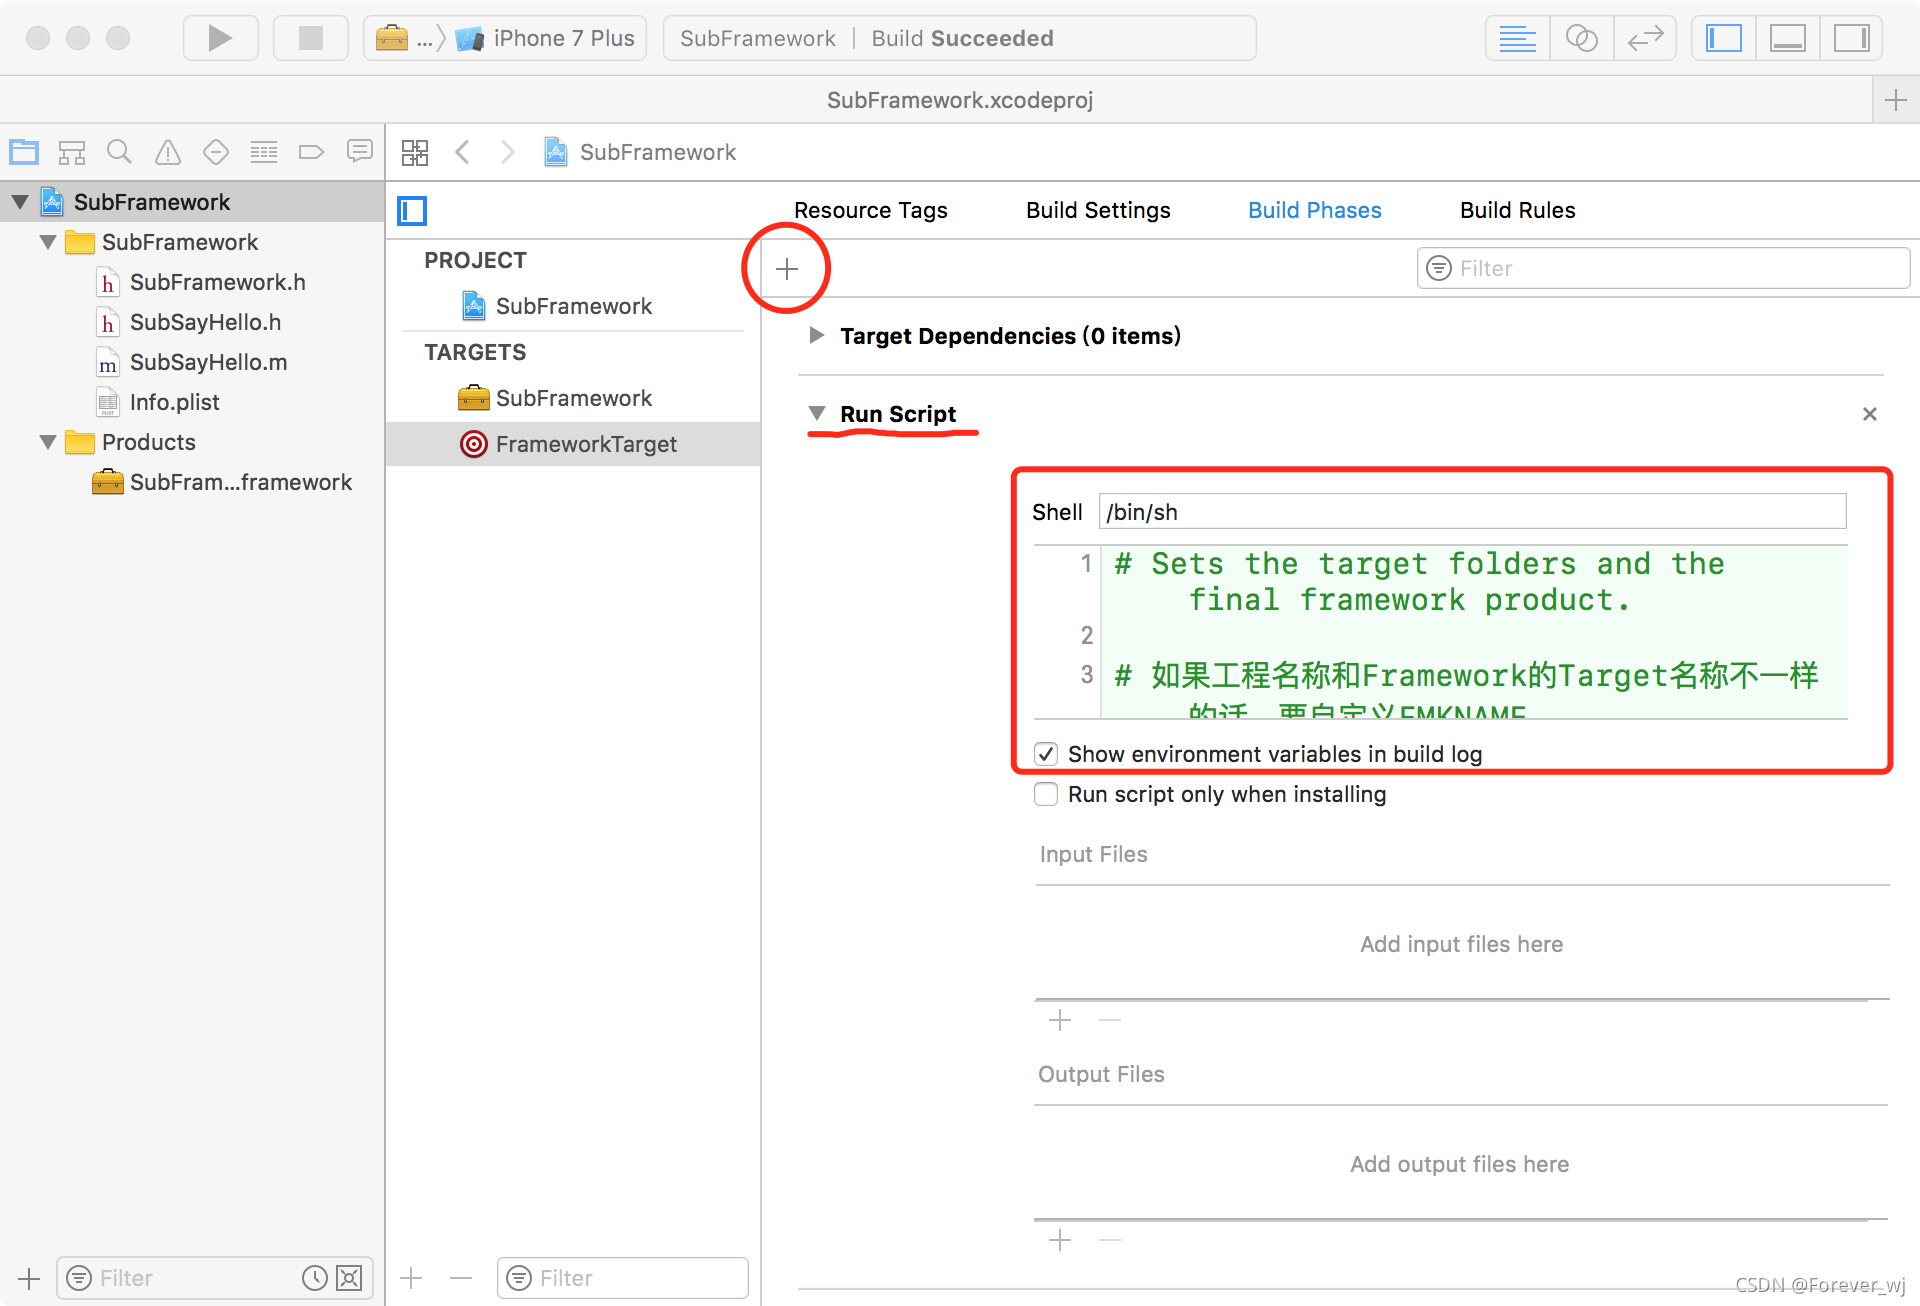Uncheck Show environment variables in build log

pyautogui.click(x=1046, y=754)
